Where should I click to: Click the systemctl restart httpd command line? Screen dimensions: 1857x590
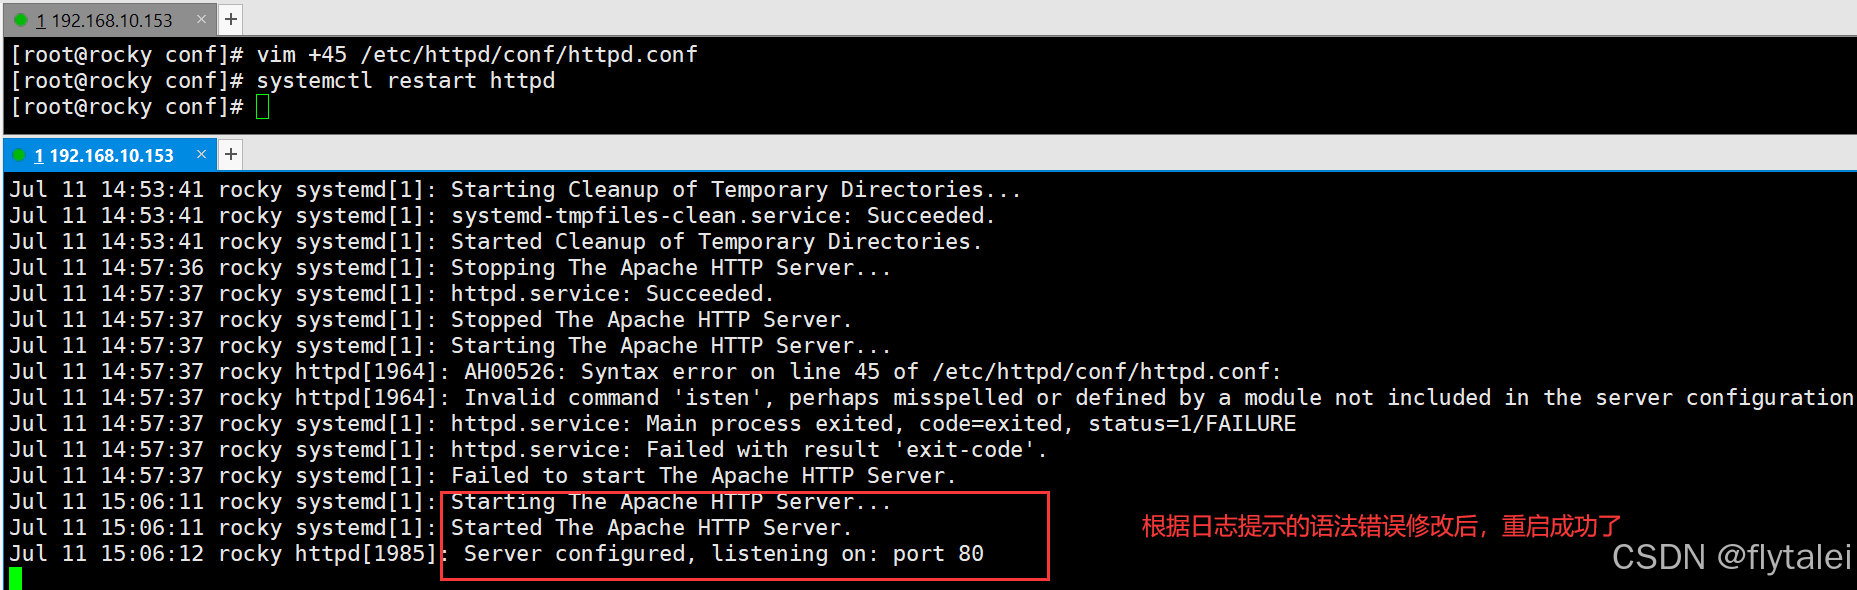[283, 80]
